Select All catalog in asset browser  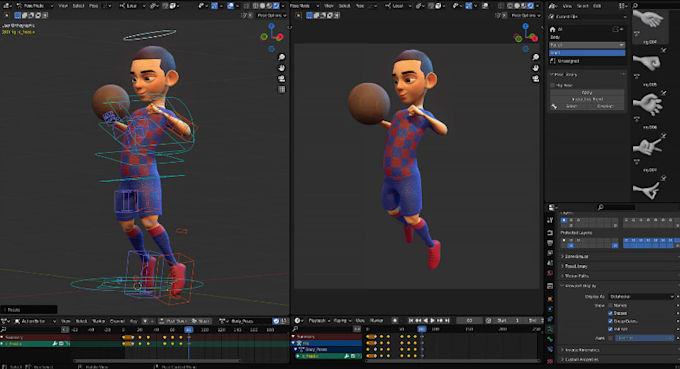click(587, 29)
